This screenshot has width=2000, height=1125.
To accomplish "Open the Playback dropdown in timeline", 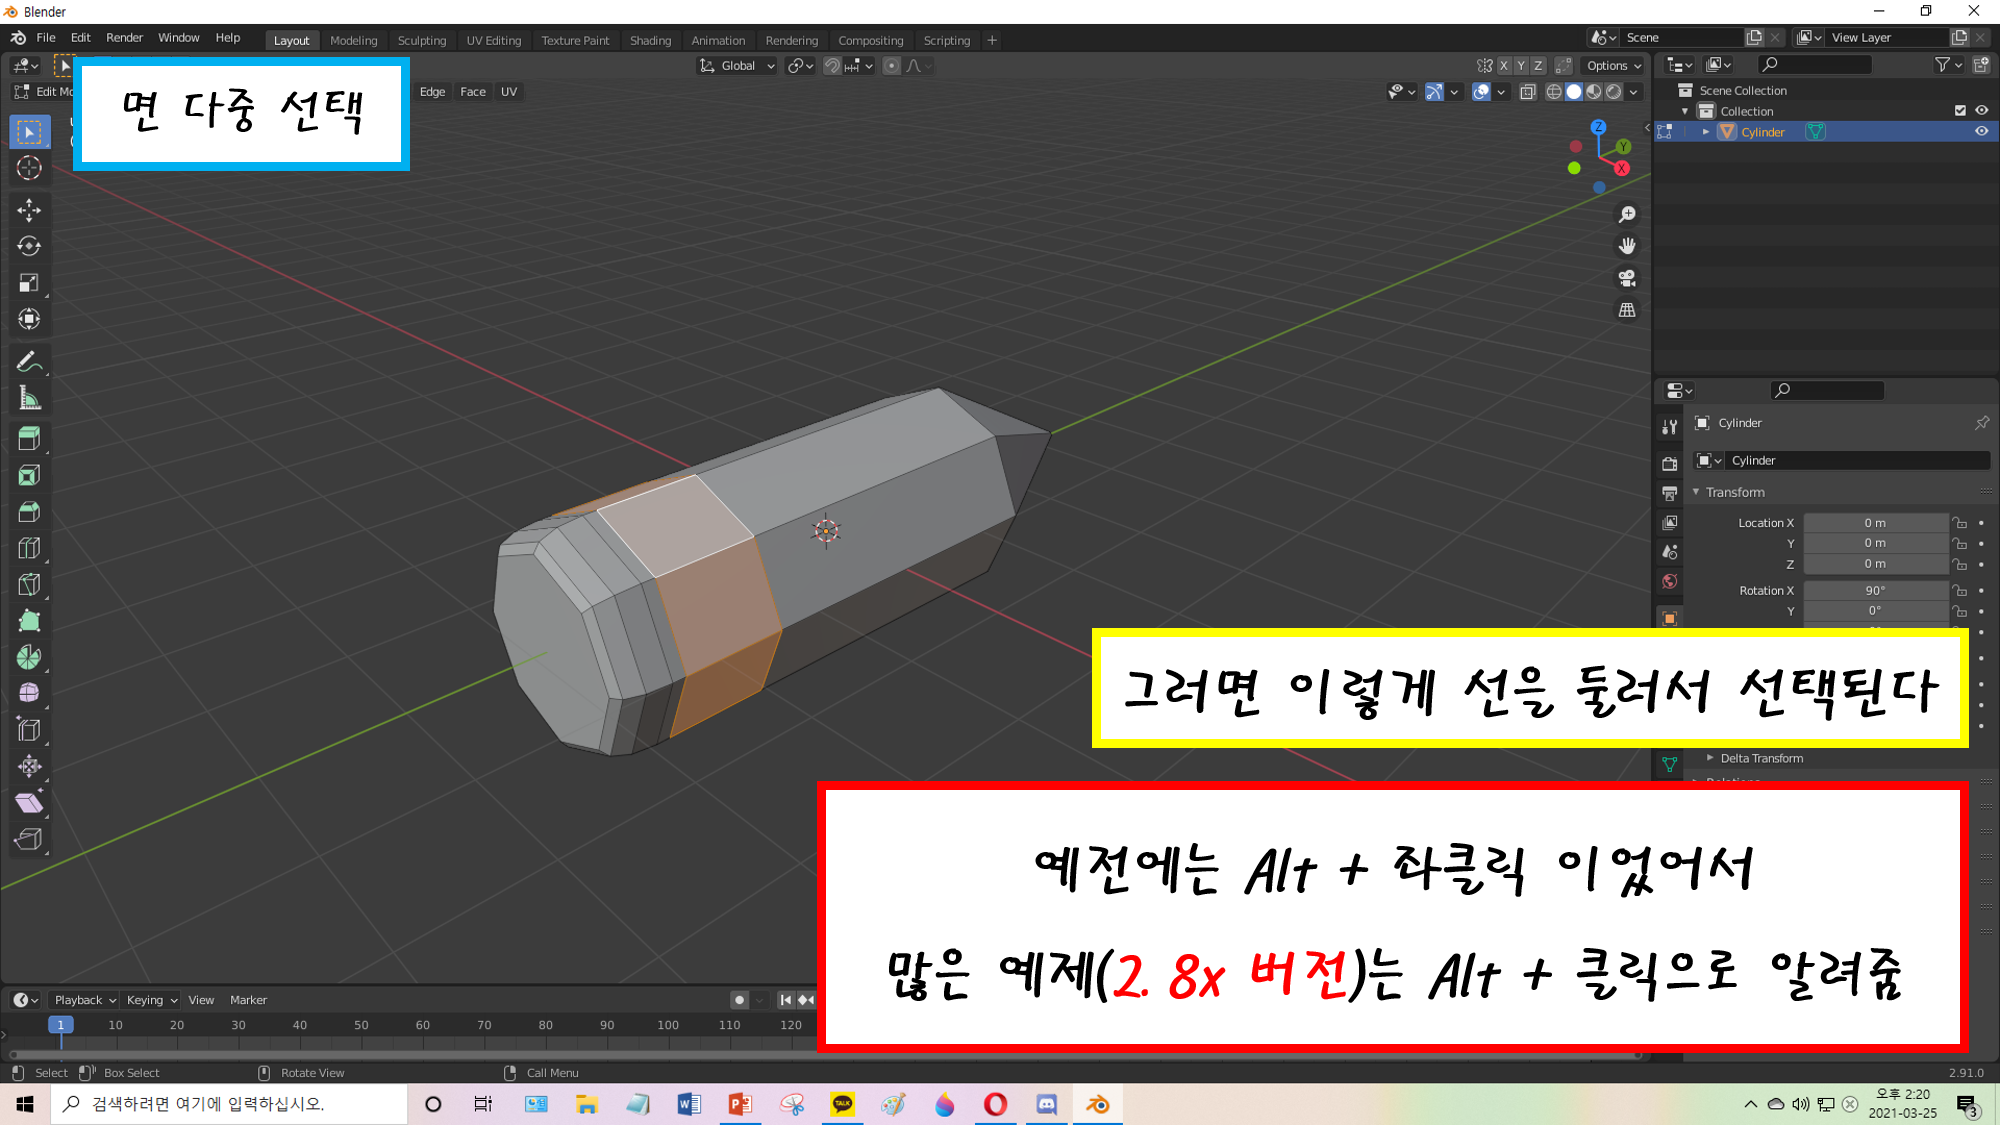I will pyautogui.click(x=85, y=1000).
